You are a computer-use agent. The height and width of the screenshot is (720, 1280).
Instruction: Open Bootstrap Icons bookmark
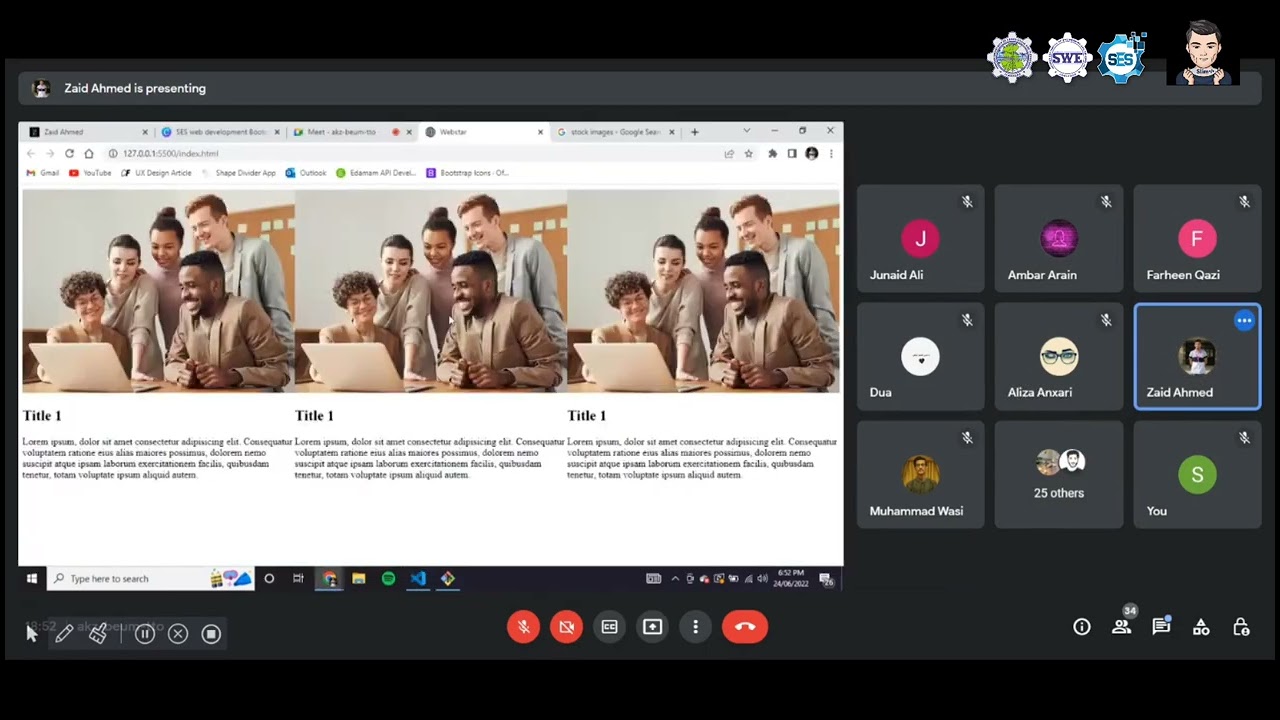pyautogui.click(x=468, y=173)
